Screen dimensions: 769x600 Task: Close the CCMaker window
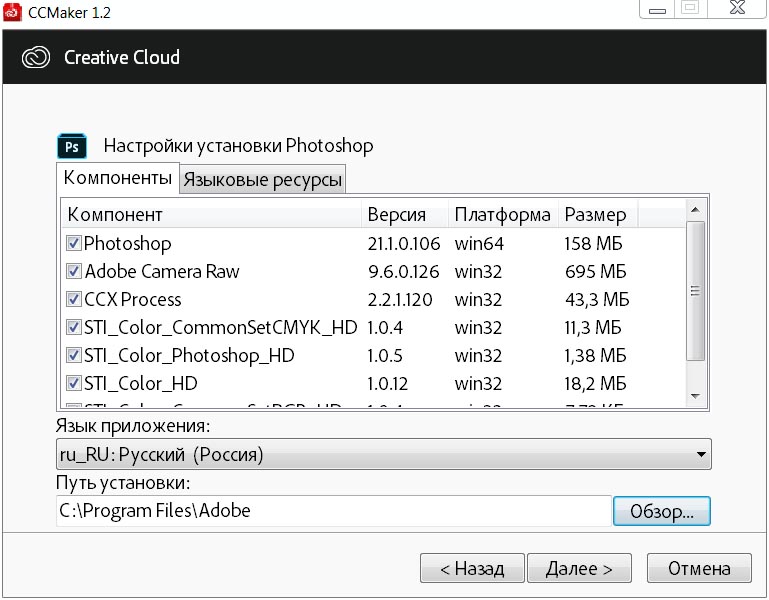click(x=737, y=8)
